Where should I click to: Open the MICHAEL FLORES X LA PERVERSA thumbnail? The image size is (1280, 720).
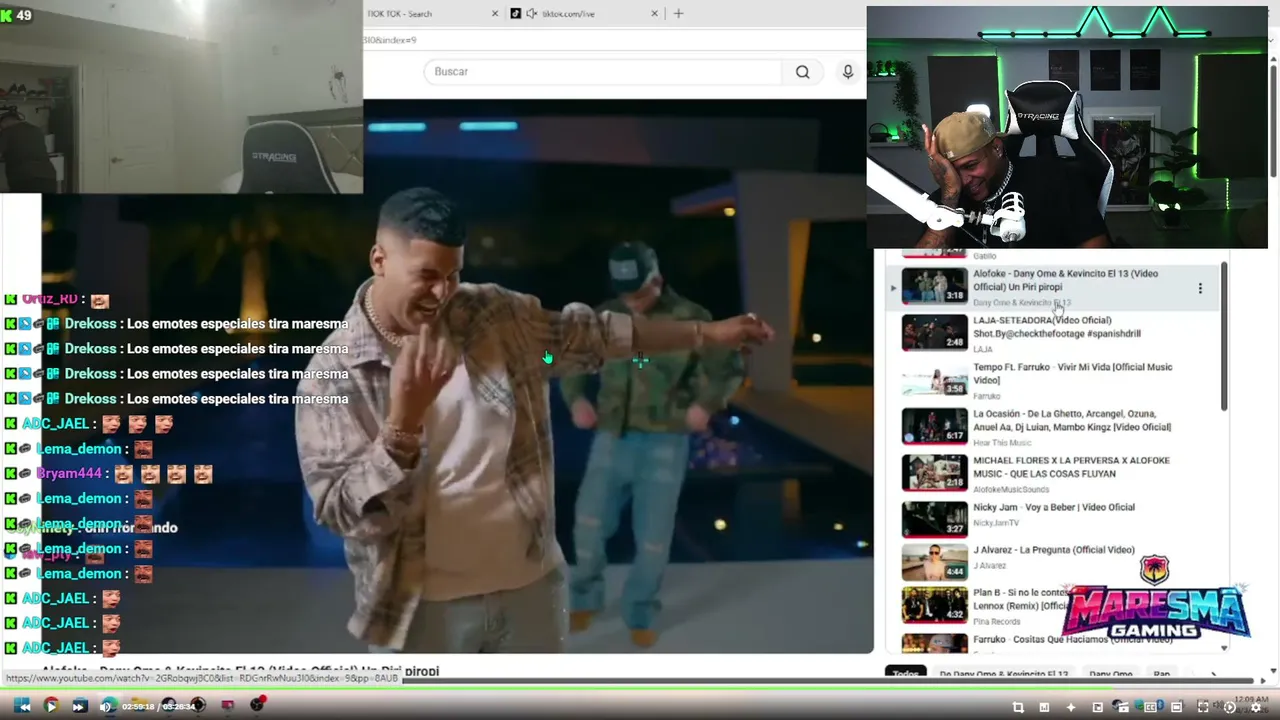tap(935, 473)
